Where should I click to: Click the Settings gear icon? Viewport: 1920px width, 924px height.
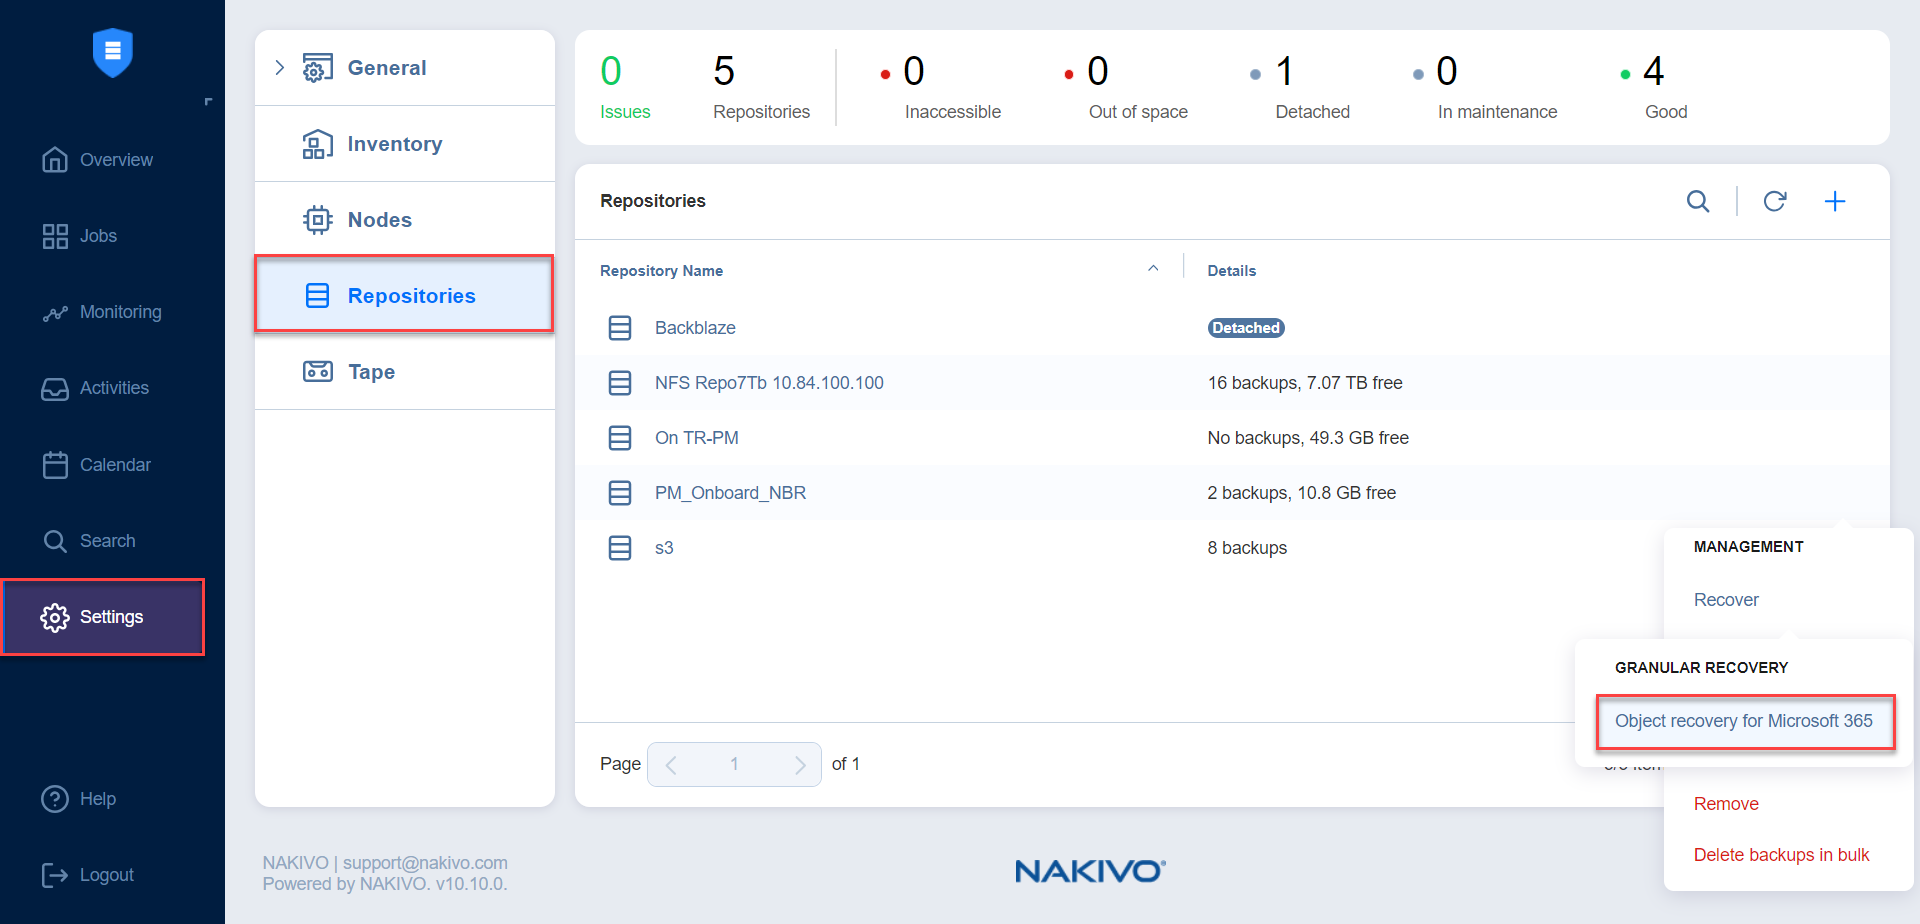coord(55,617)
